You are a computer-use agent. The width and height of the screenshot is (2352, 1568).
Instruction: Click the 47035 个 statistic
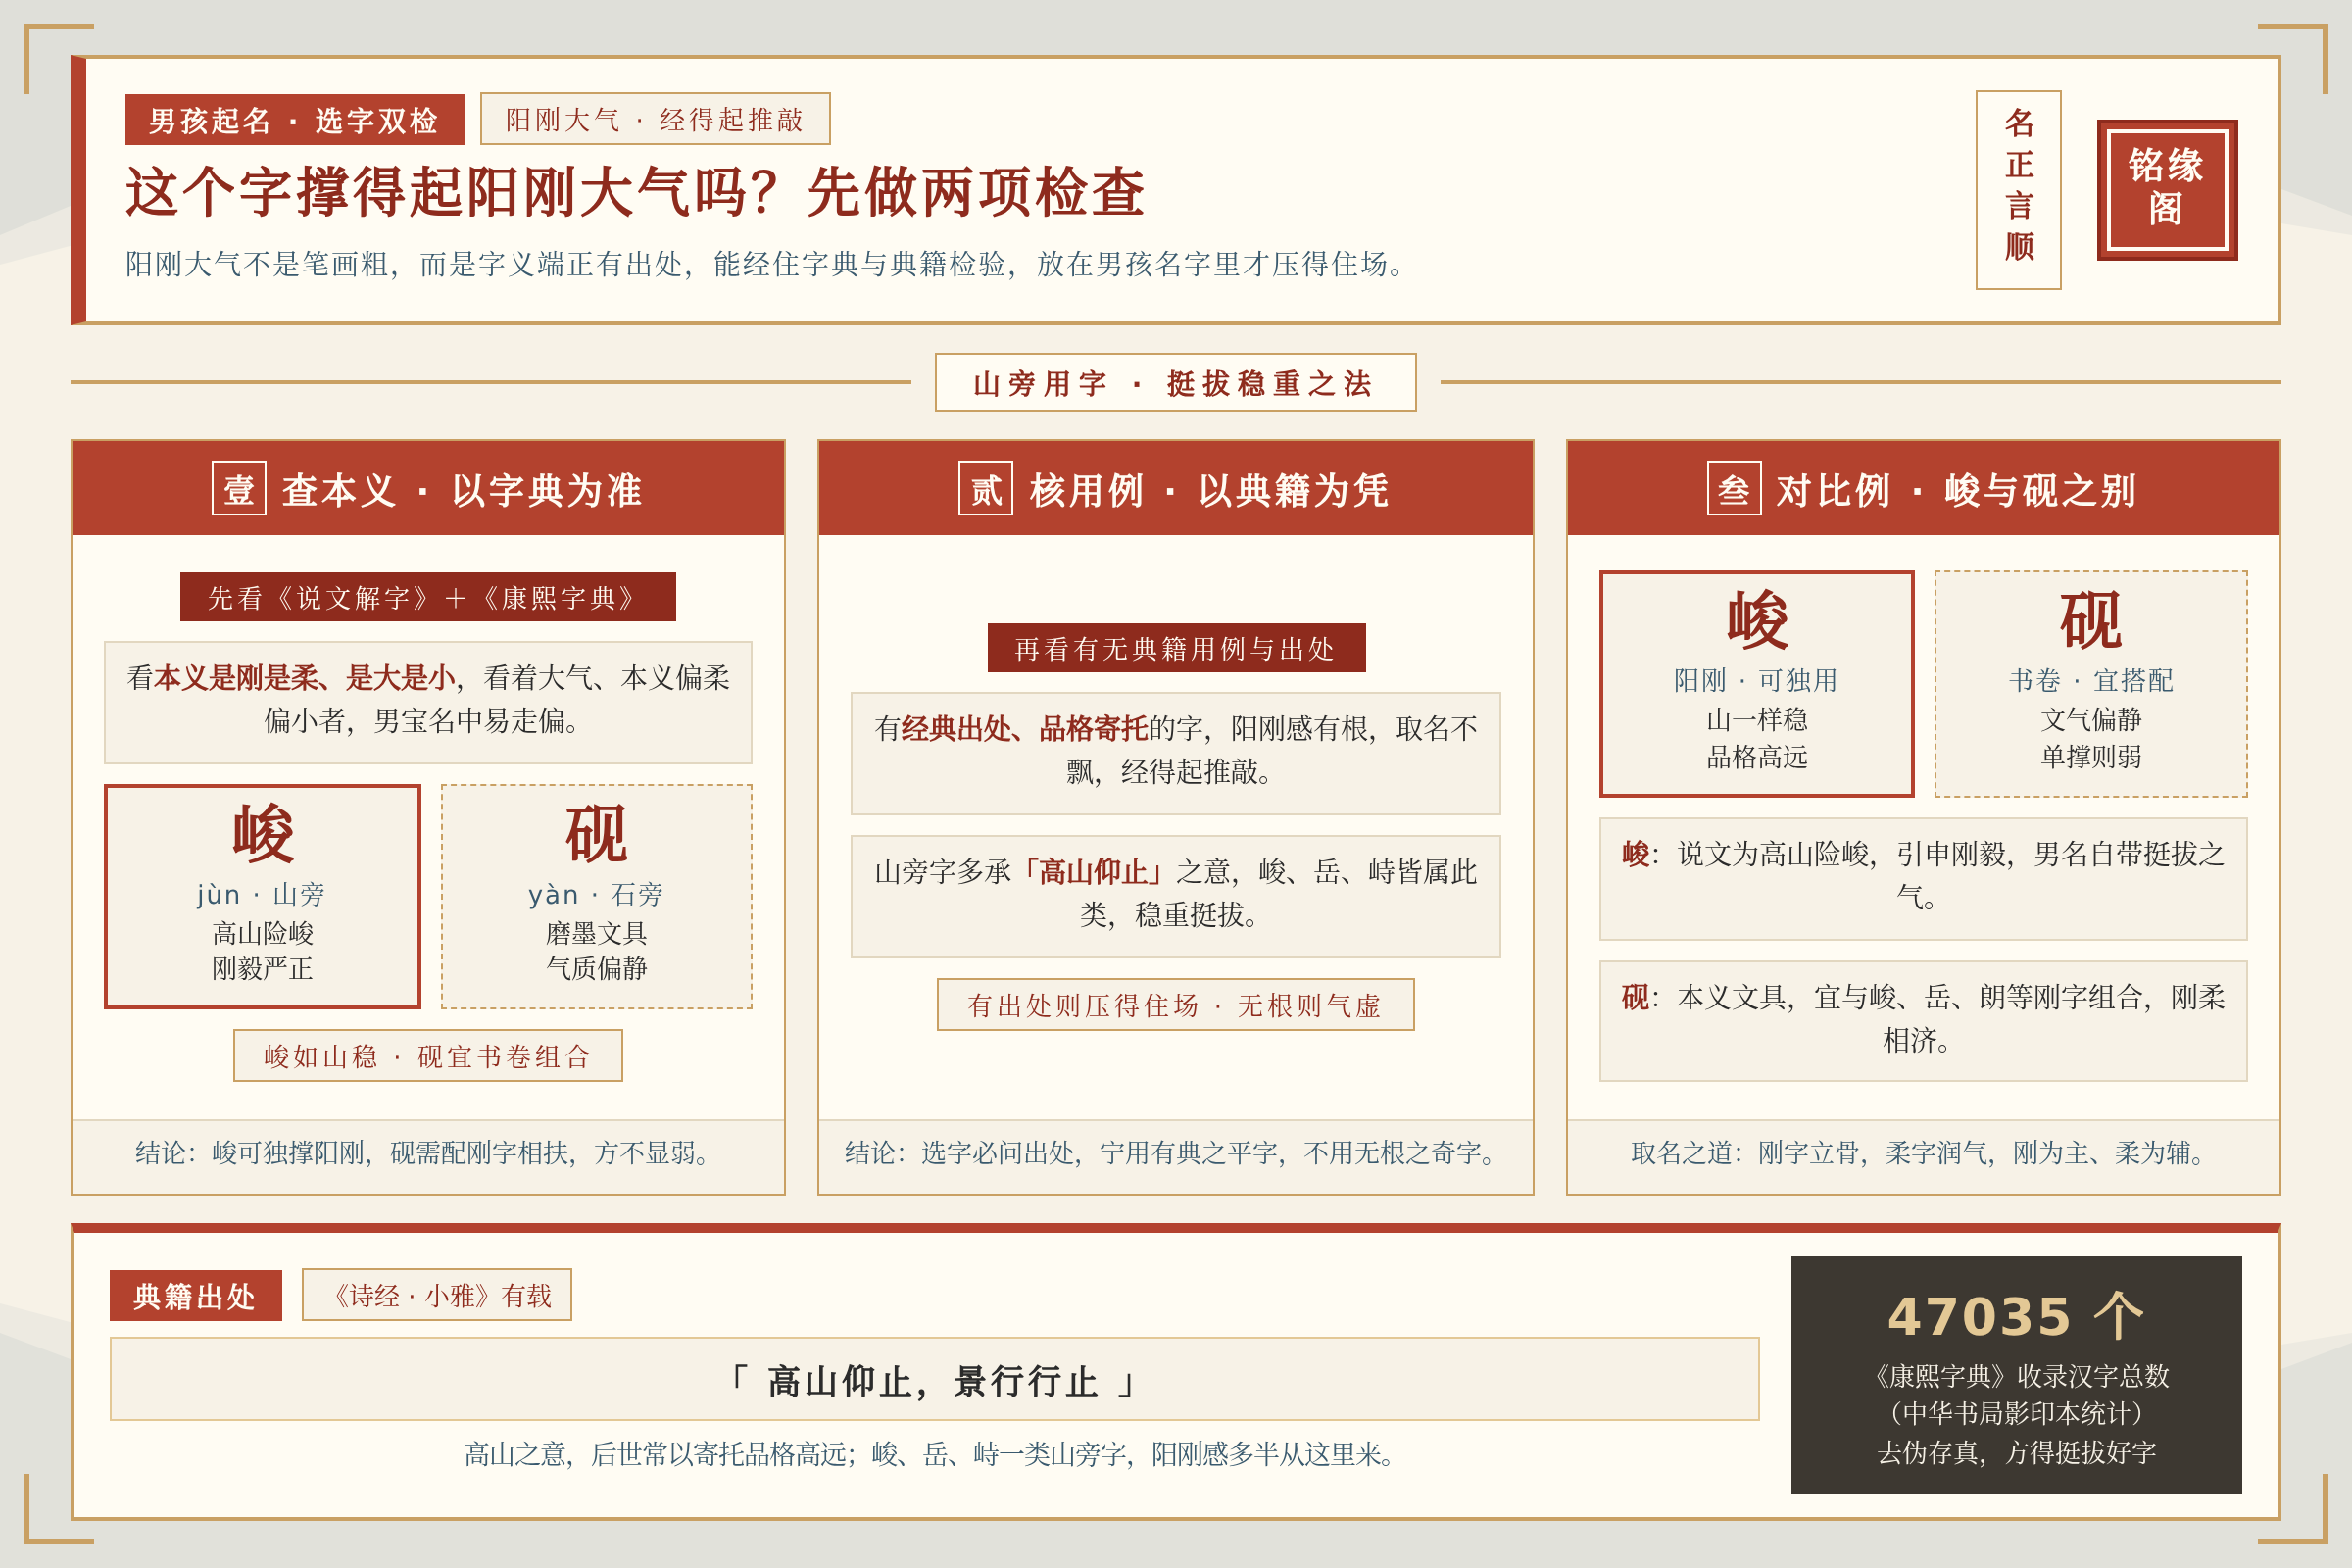[x=2016, y=1315]
